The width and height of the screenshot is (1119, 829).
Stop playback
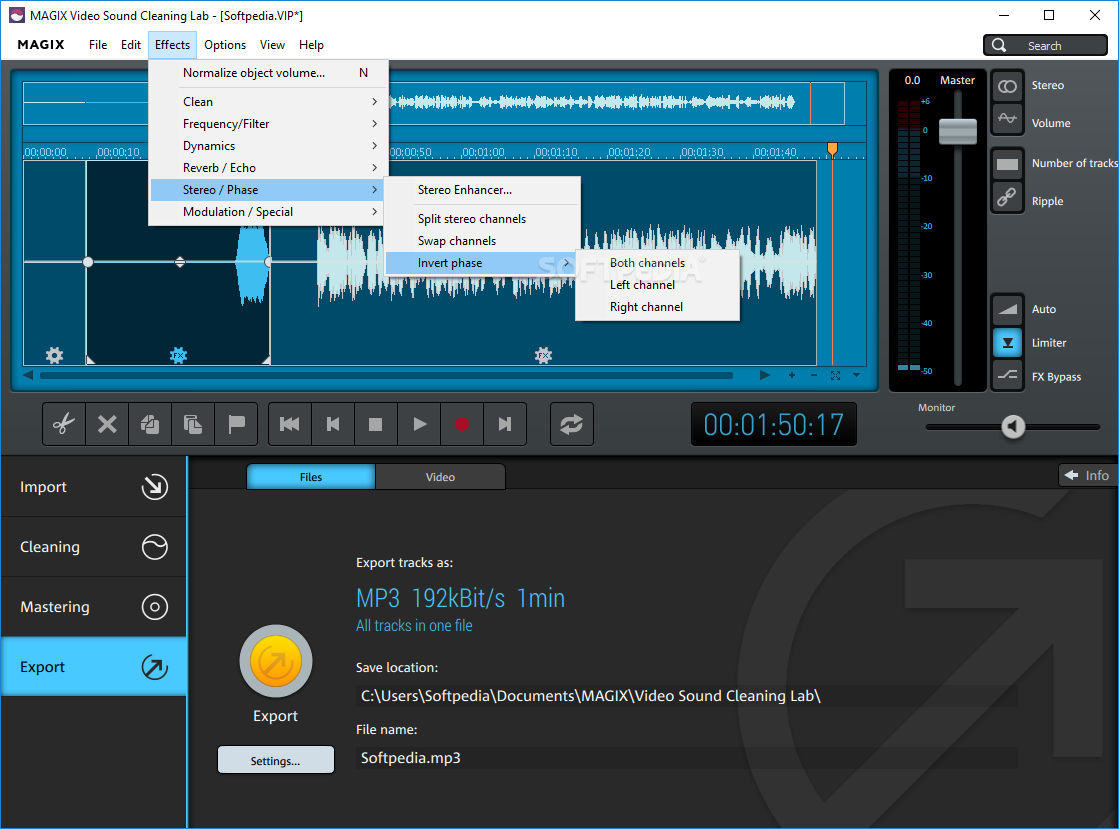[375, 424]
